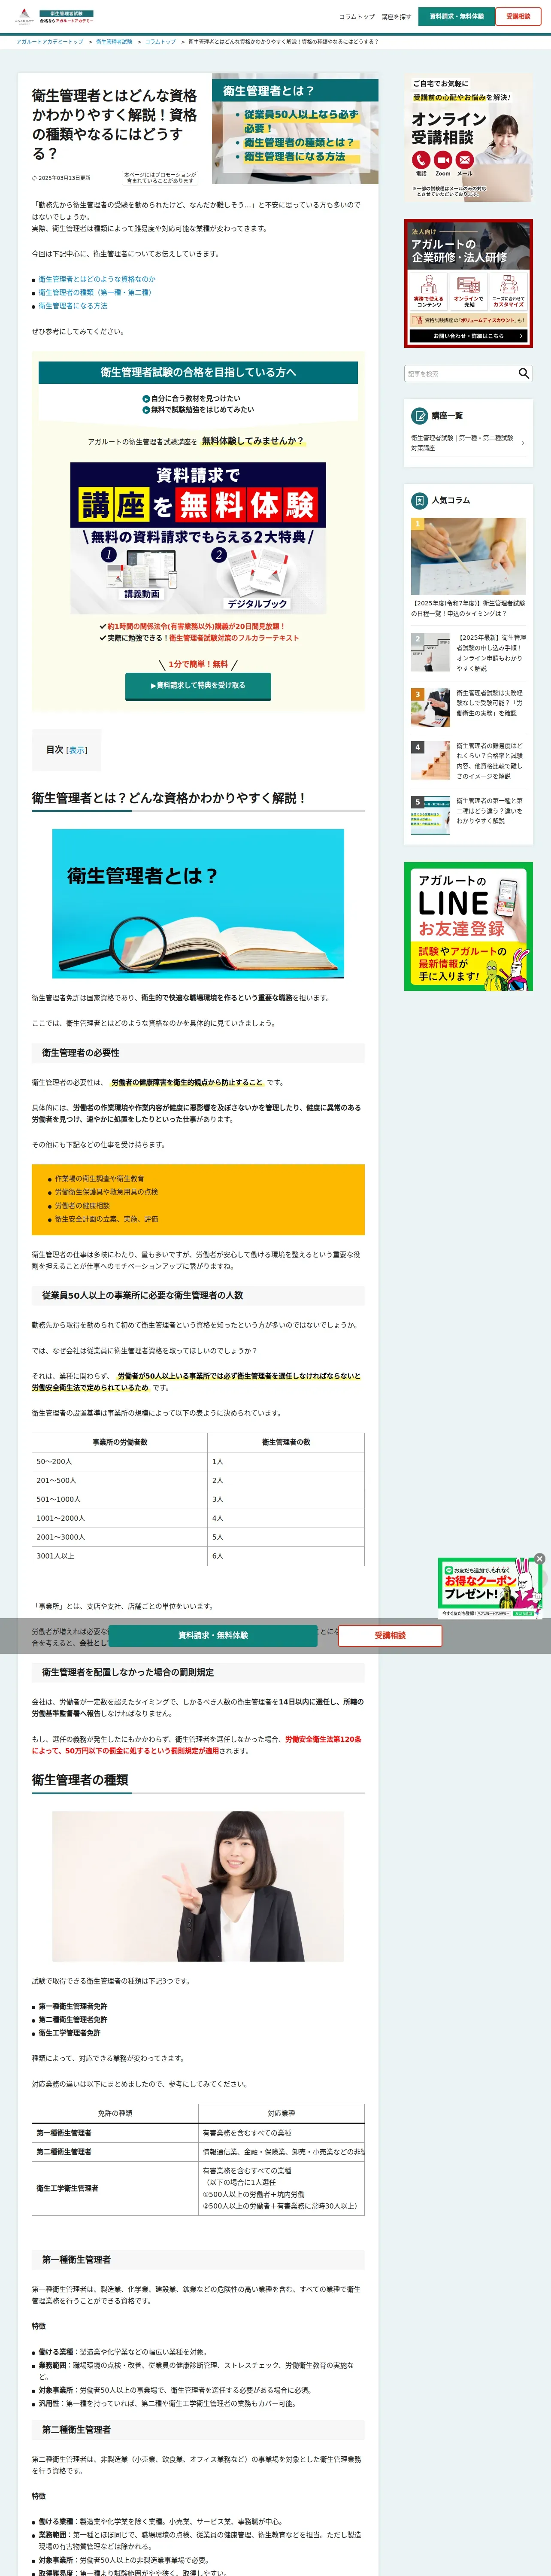Jump to 衛生管理者とはどのような資格なのか
The height and width of the screenshot is (2576, 551).
click(97, 279)
